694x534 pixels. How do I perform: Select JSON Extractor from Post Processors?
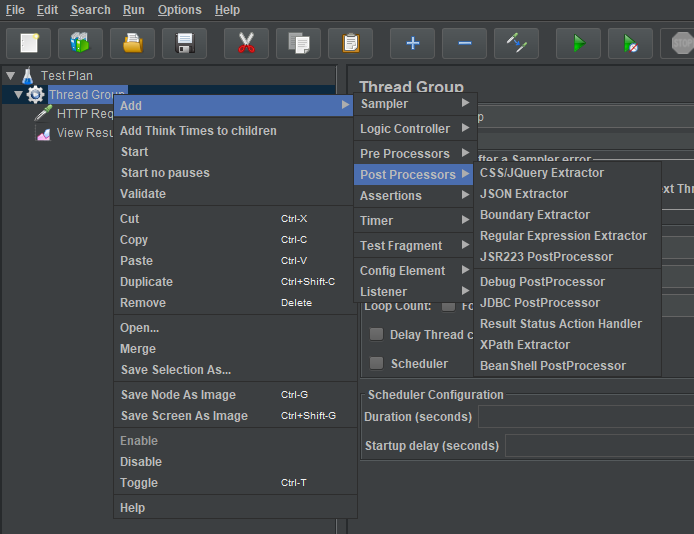(523, 194)
